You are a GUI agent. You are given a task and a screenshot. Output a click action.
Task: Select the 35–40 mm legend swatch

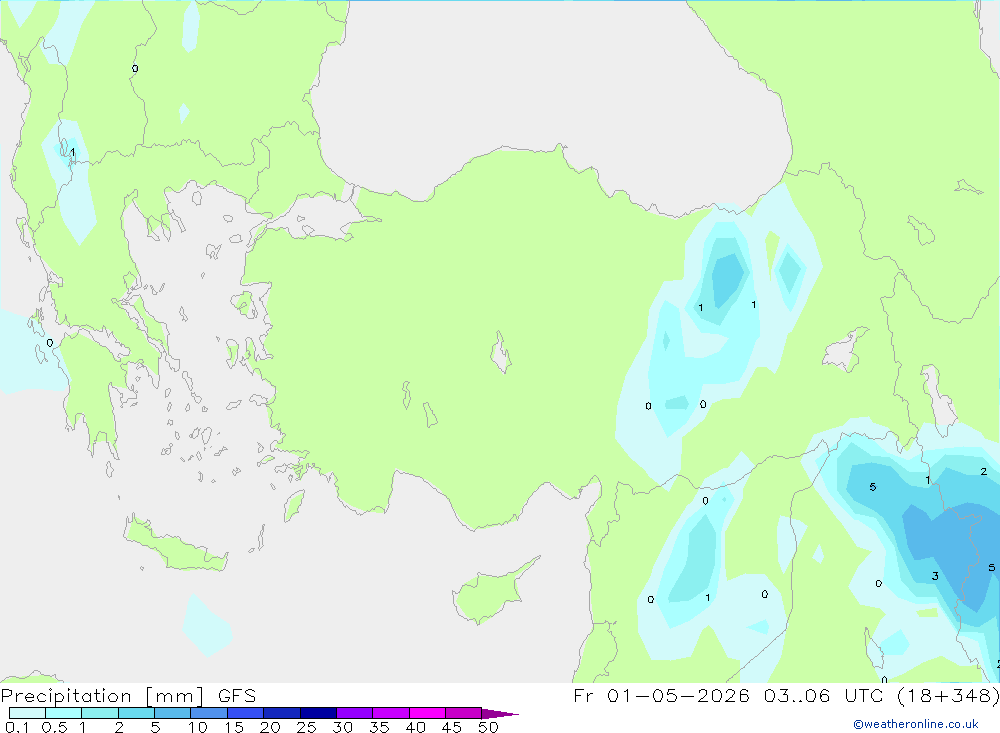[x=390, y=713]
